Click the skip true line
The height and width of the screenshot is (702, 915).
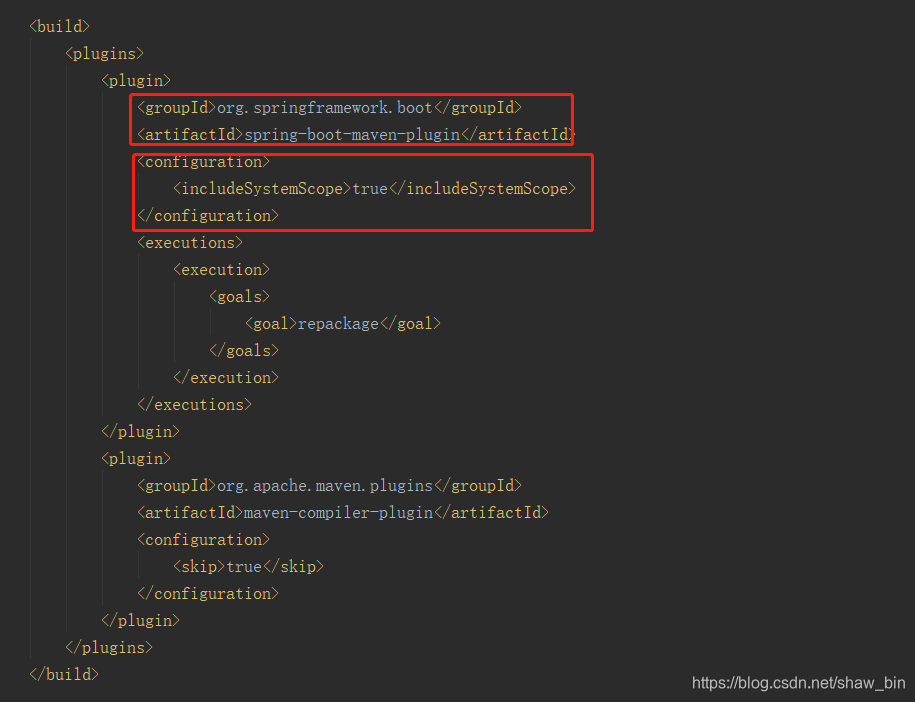pos(248,567)
